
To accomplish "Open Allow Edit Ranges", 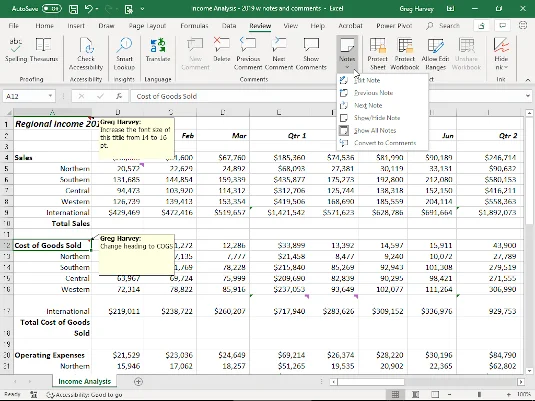I will [435, 54].
